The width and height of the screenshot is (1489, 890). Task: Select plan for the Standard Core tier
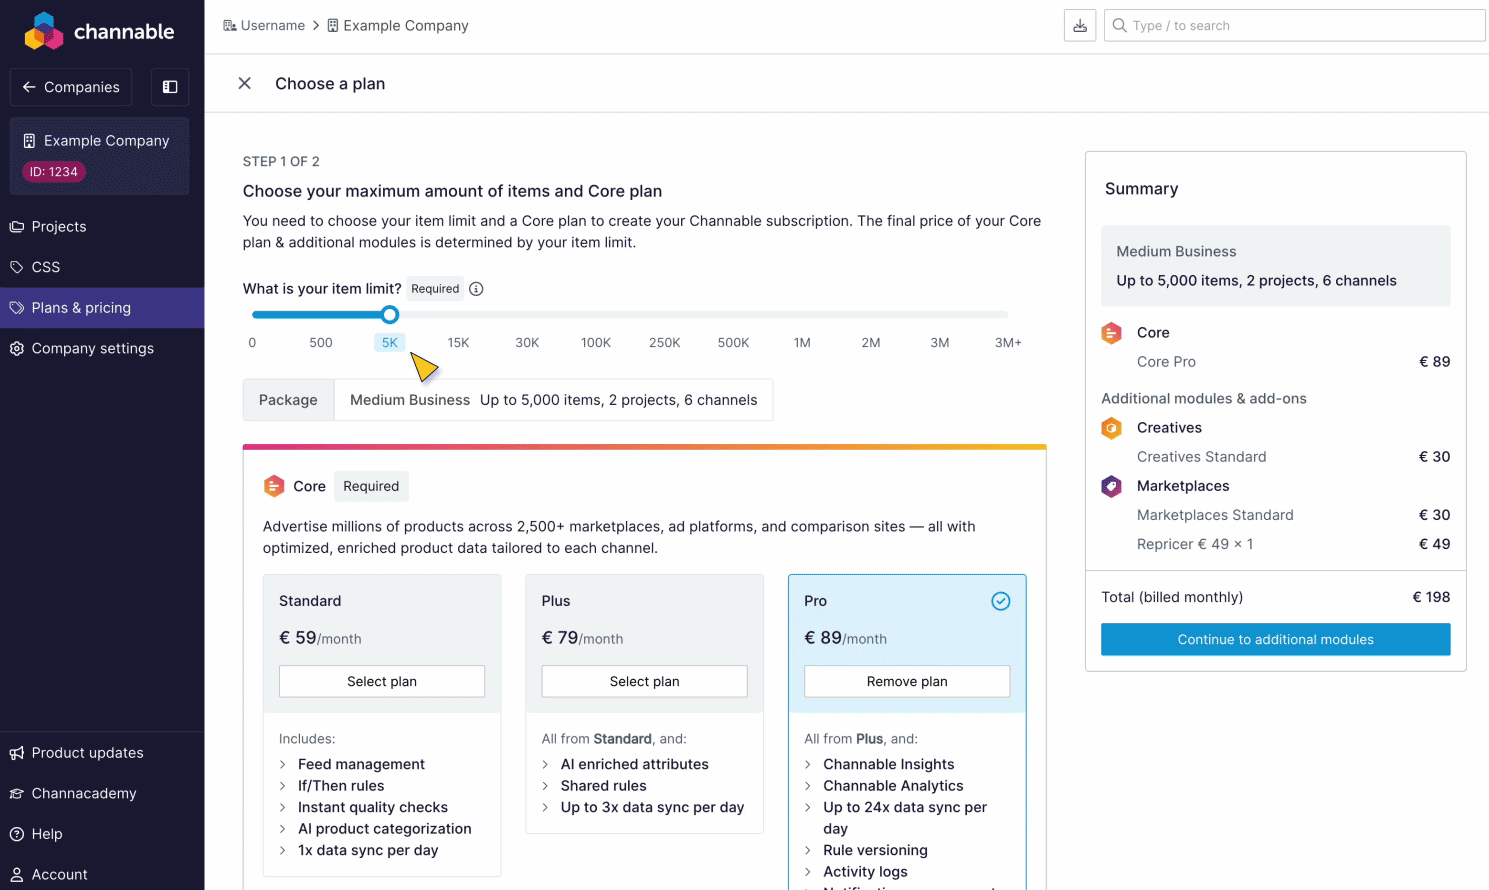point(381,681)
